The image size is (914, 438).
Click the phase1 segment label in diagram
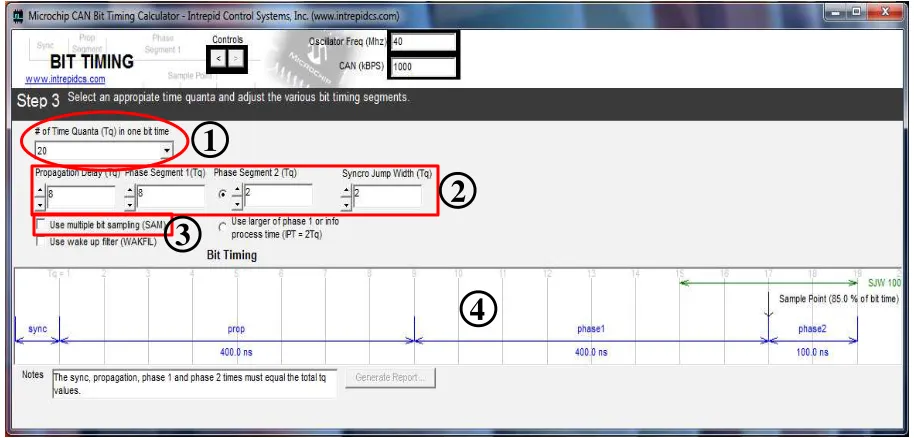click(590, 329)
